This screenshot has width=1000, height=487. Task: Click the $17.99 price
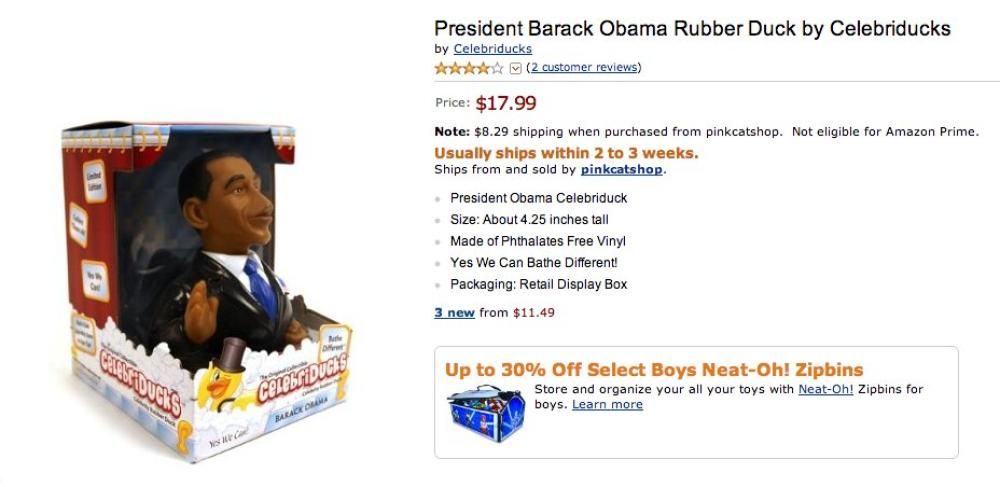pos(506,103)
